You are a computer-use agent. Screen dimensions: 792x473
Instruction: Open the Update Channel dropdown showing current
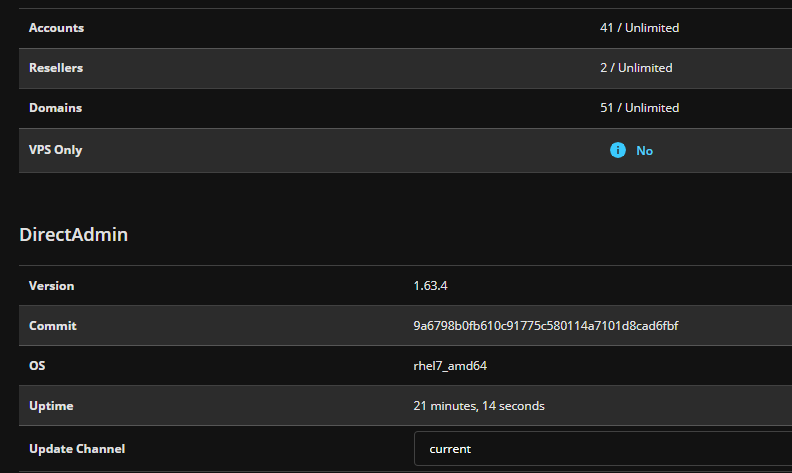point(602,449)
